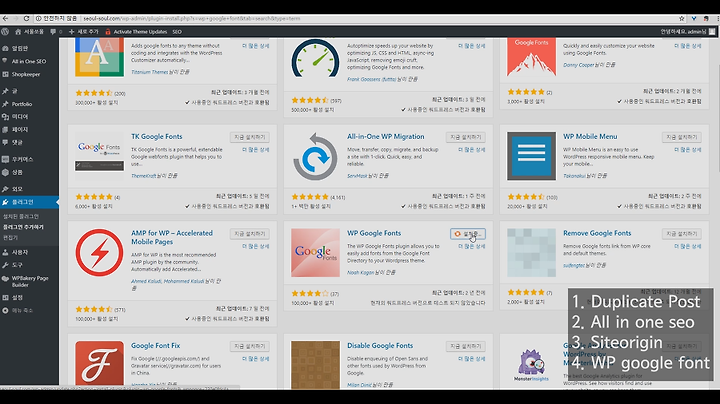720x404 pixels.
Task: Open the ThemeKraft author link
Action: pos(143,175)
